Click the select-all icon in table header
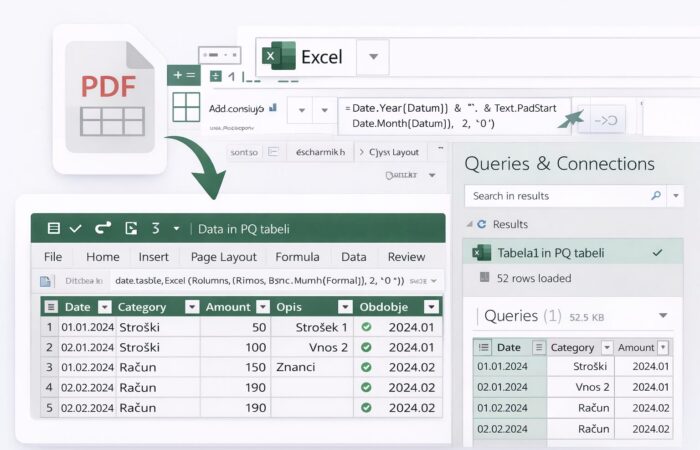The image size is (700, 450). [x=50, y=307]
